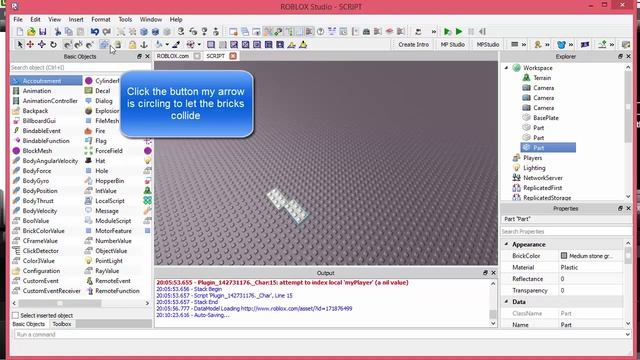Switch to the ROBLOX.com tab
Viewport: 640px width, 360px height.
pos(173,56)
